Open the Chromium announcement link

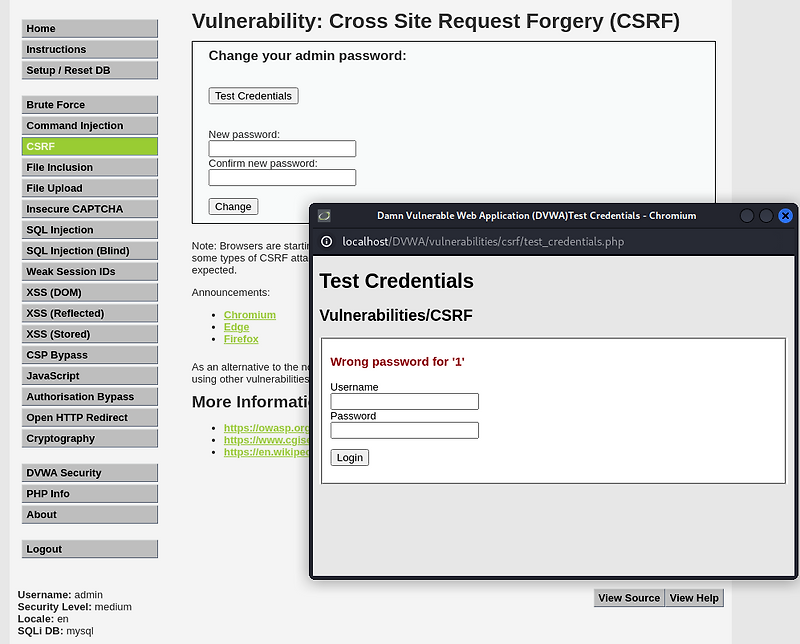point(249,314)
